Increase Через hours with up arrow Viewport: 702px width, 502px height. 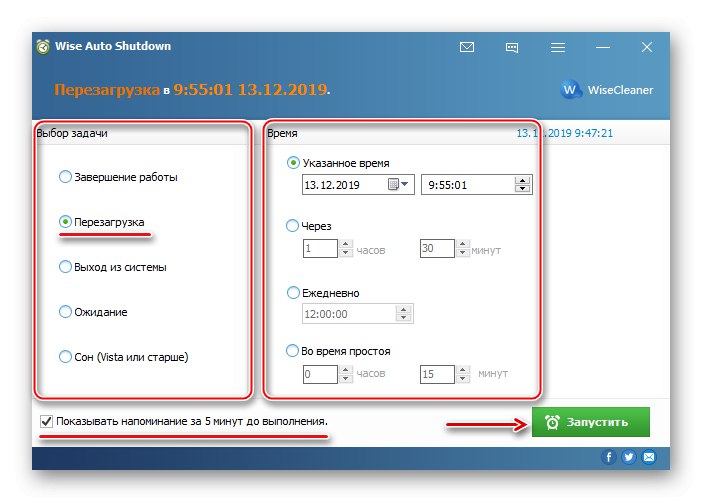tap(345, 244)
